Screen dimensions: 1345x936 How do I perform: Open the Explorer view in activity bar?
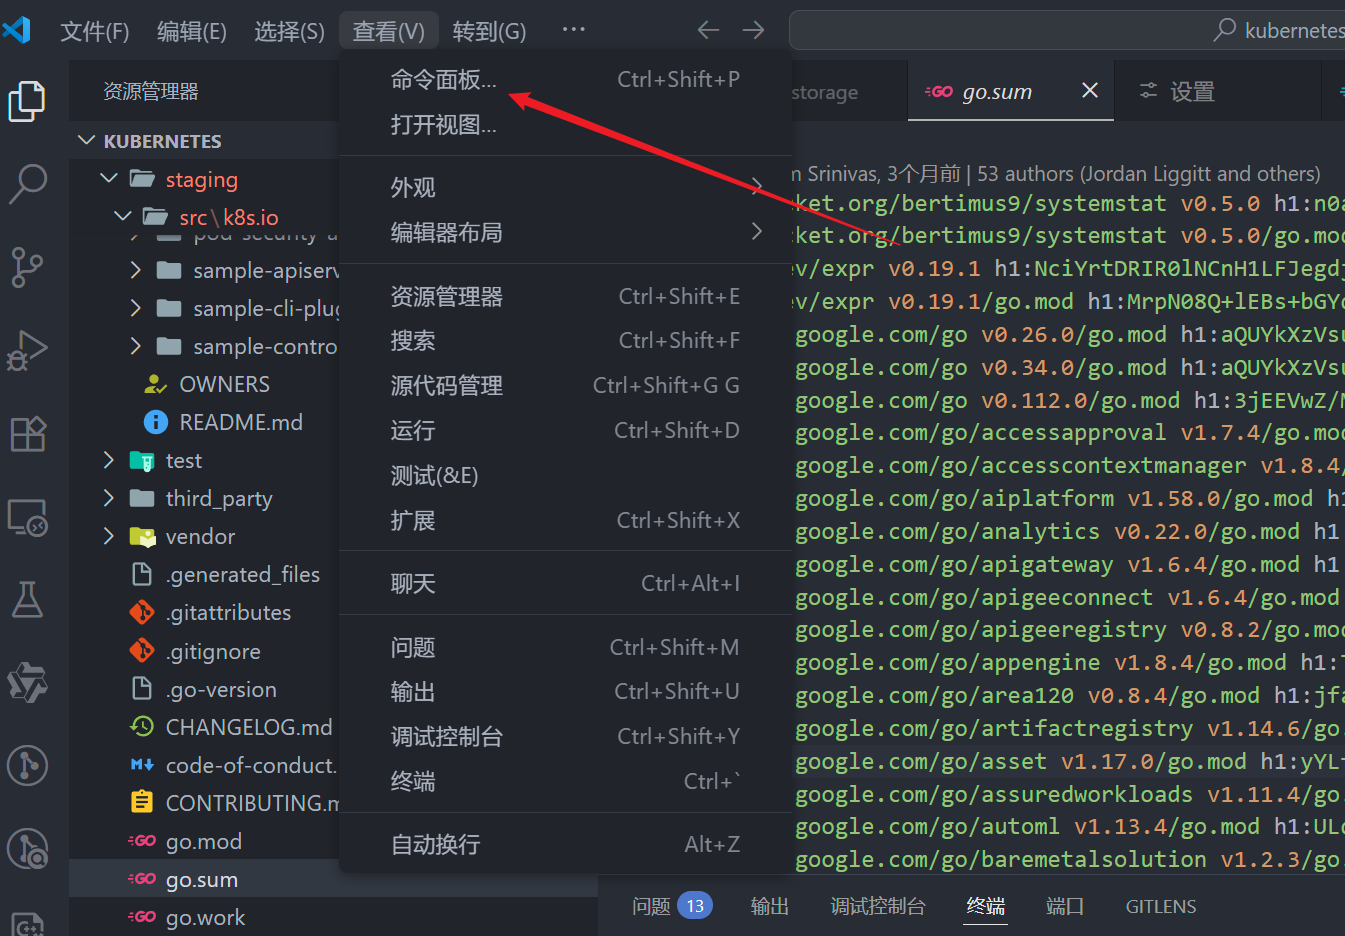pos(27,101)
